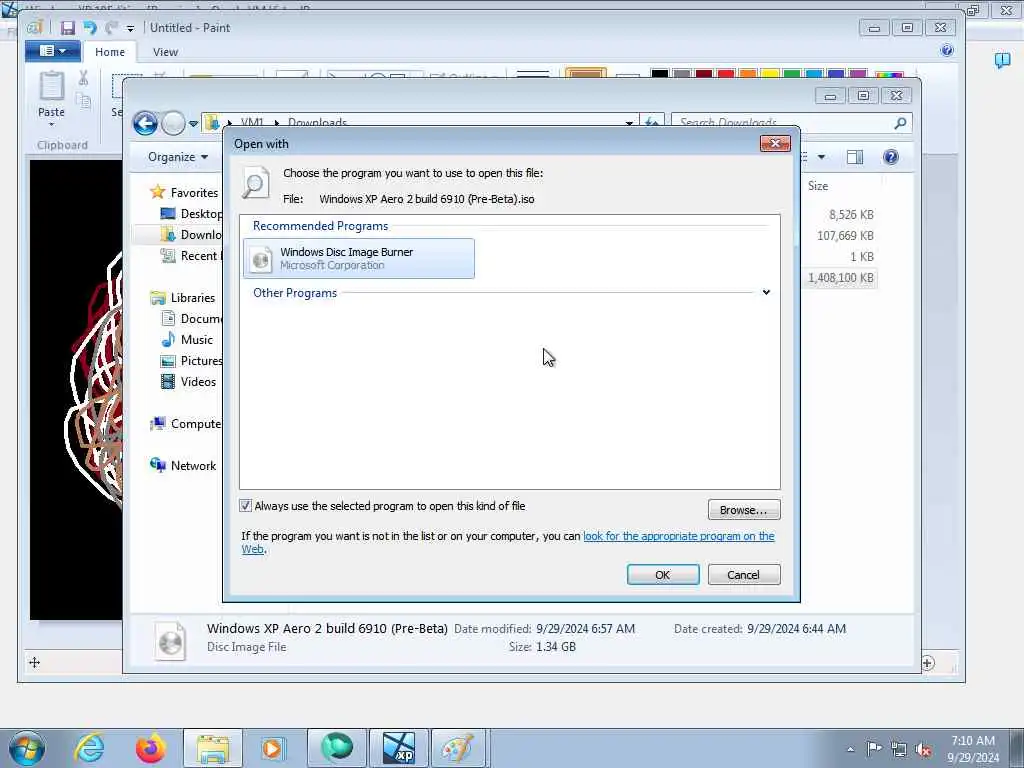This screenshot has width=1024, height=768.
Task: Toggle the Explorer preview pane icon
Action: [854, 157]
